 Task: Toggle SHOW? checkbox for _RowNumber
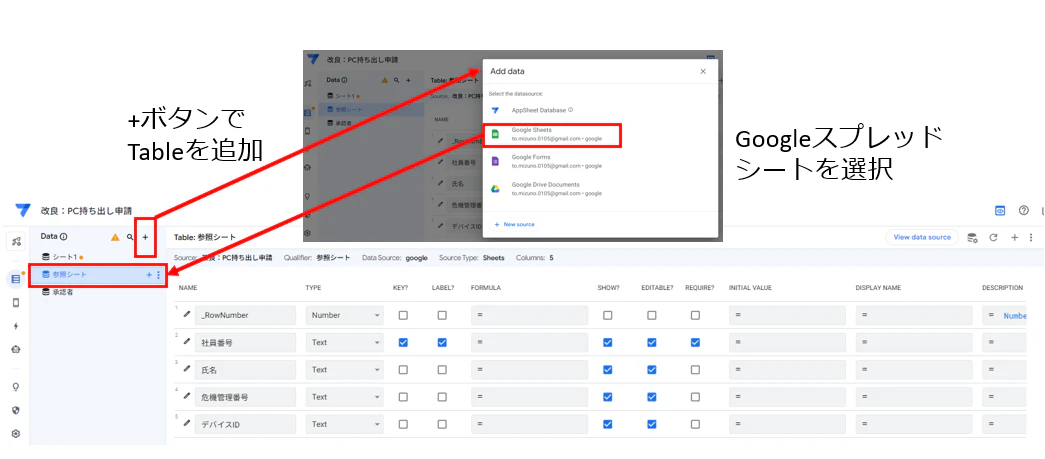[607, 315]
